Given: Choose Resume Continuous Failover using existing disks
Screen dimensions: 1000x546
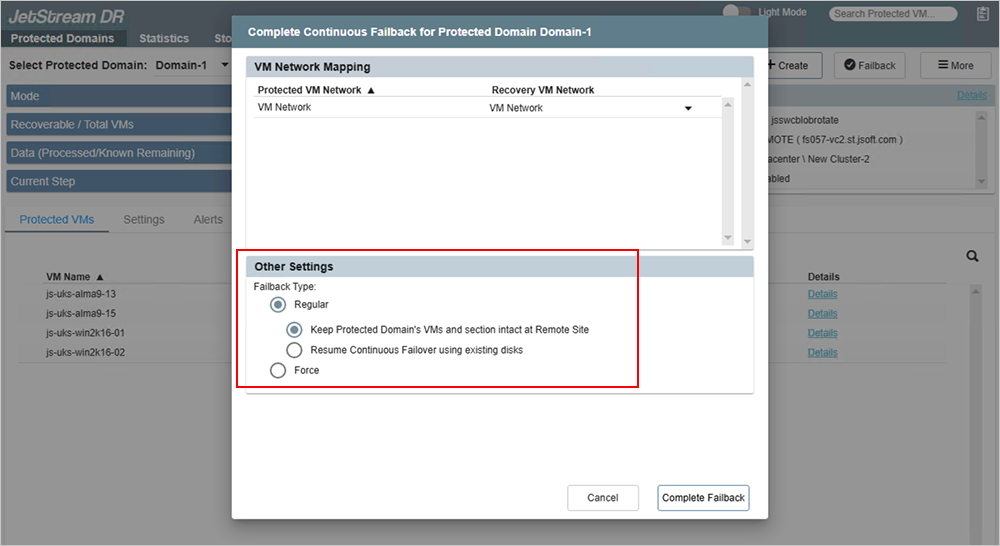Looking at the screenshot, I should pos(294,350).
